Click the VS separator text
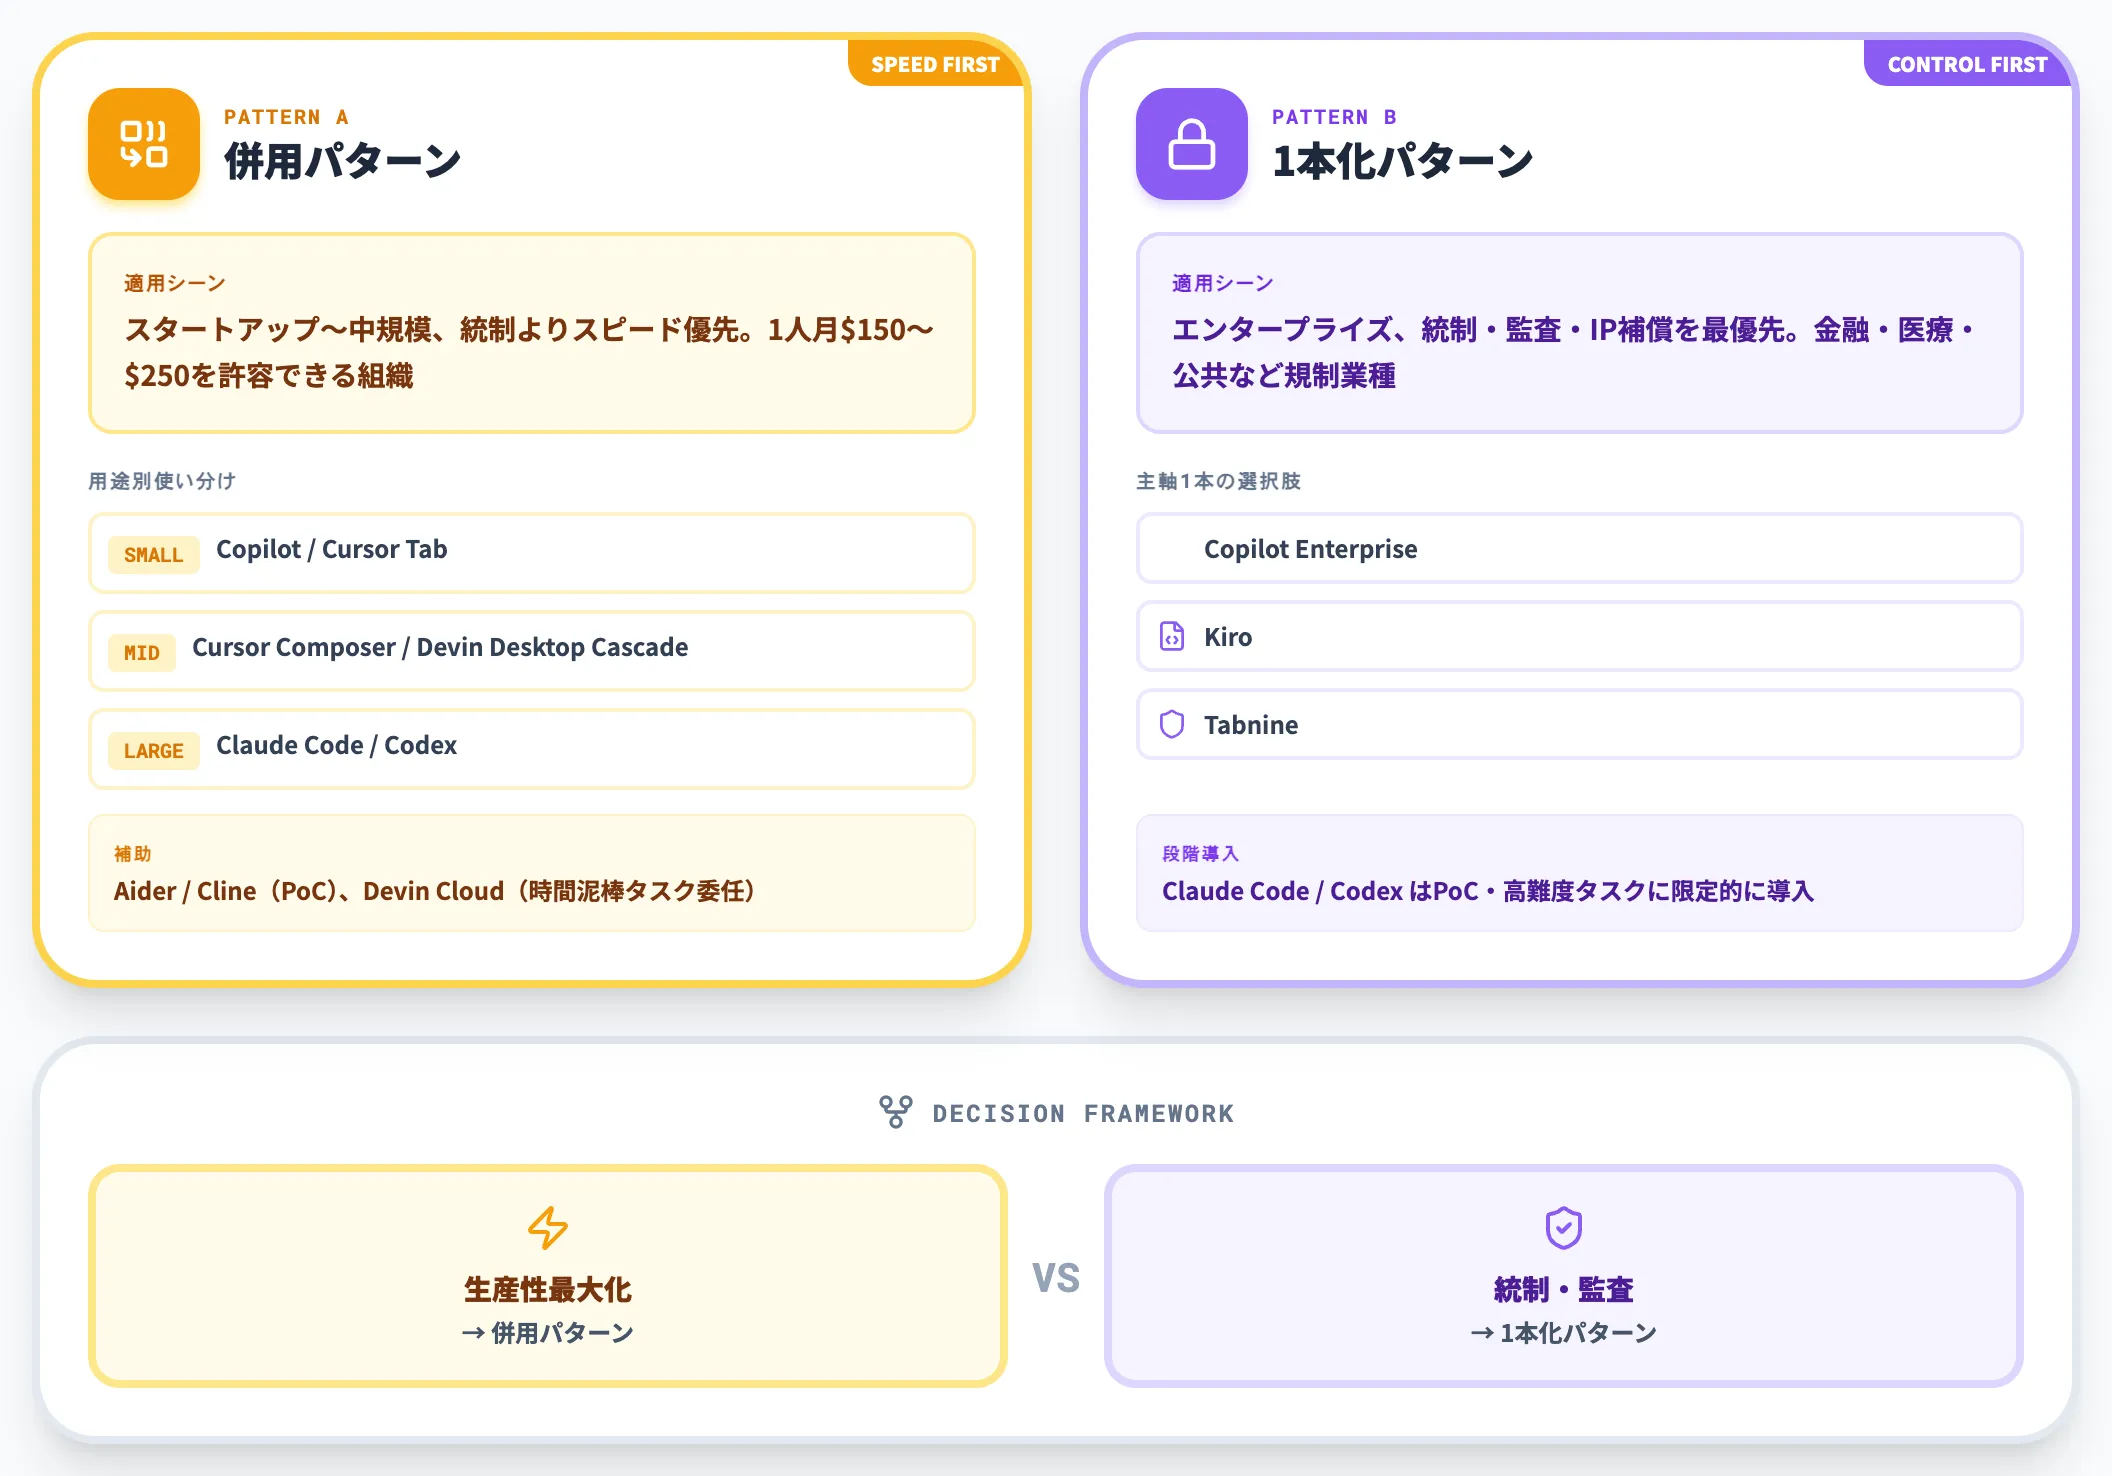The height and width of the screenshot is (1476, 2112). pos(1056,1278)
